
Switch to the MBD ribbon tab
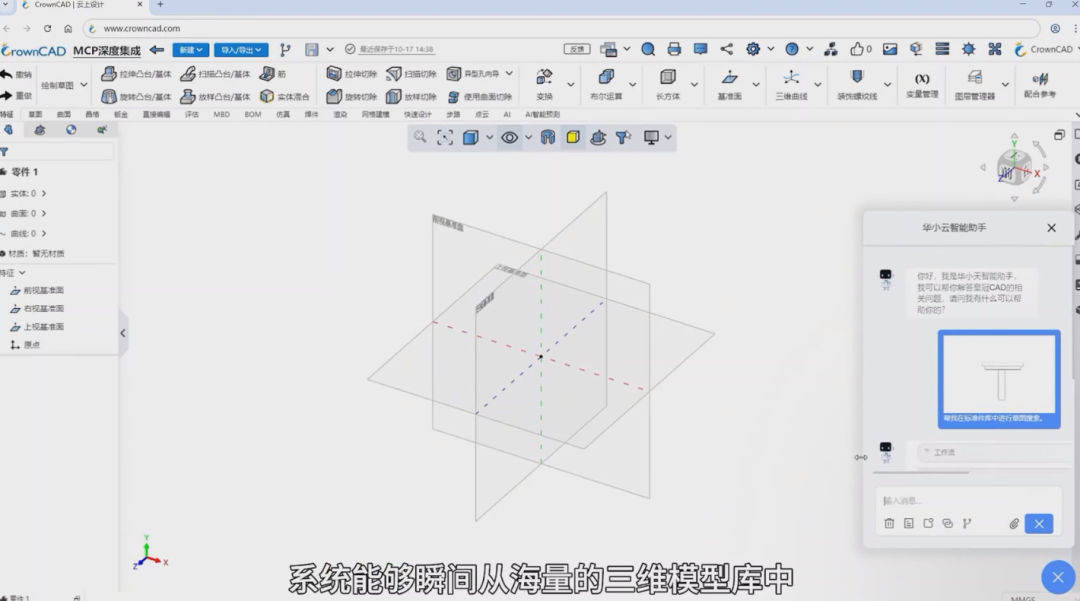click(221, 114)
